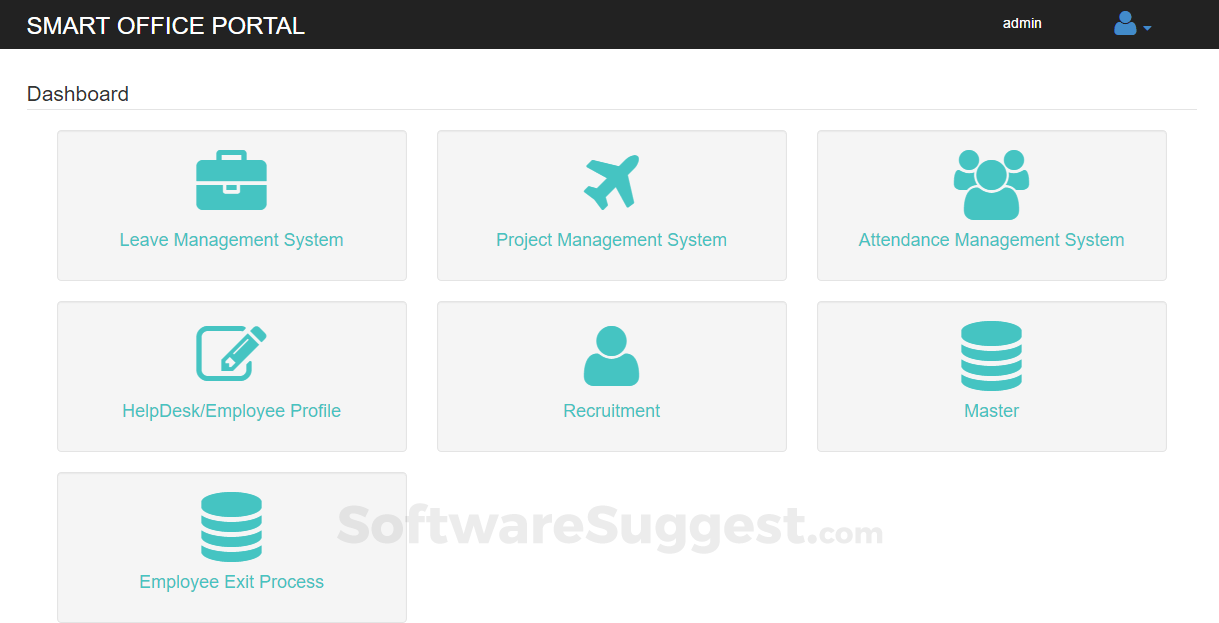Click the SoftwareSuggest.com watermark
Viewport: 1219px width, 623px height.
click(609, 526)
